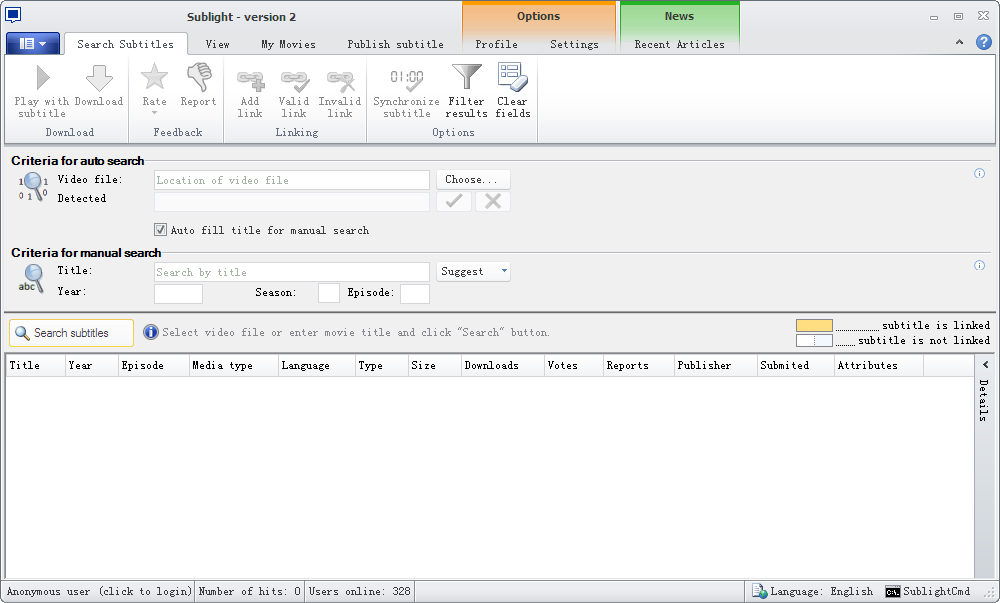The width and height of the screenshot is (1000, 603).
Task: Click the yellow linked subtitle swatch
Action: [814, 325]
